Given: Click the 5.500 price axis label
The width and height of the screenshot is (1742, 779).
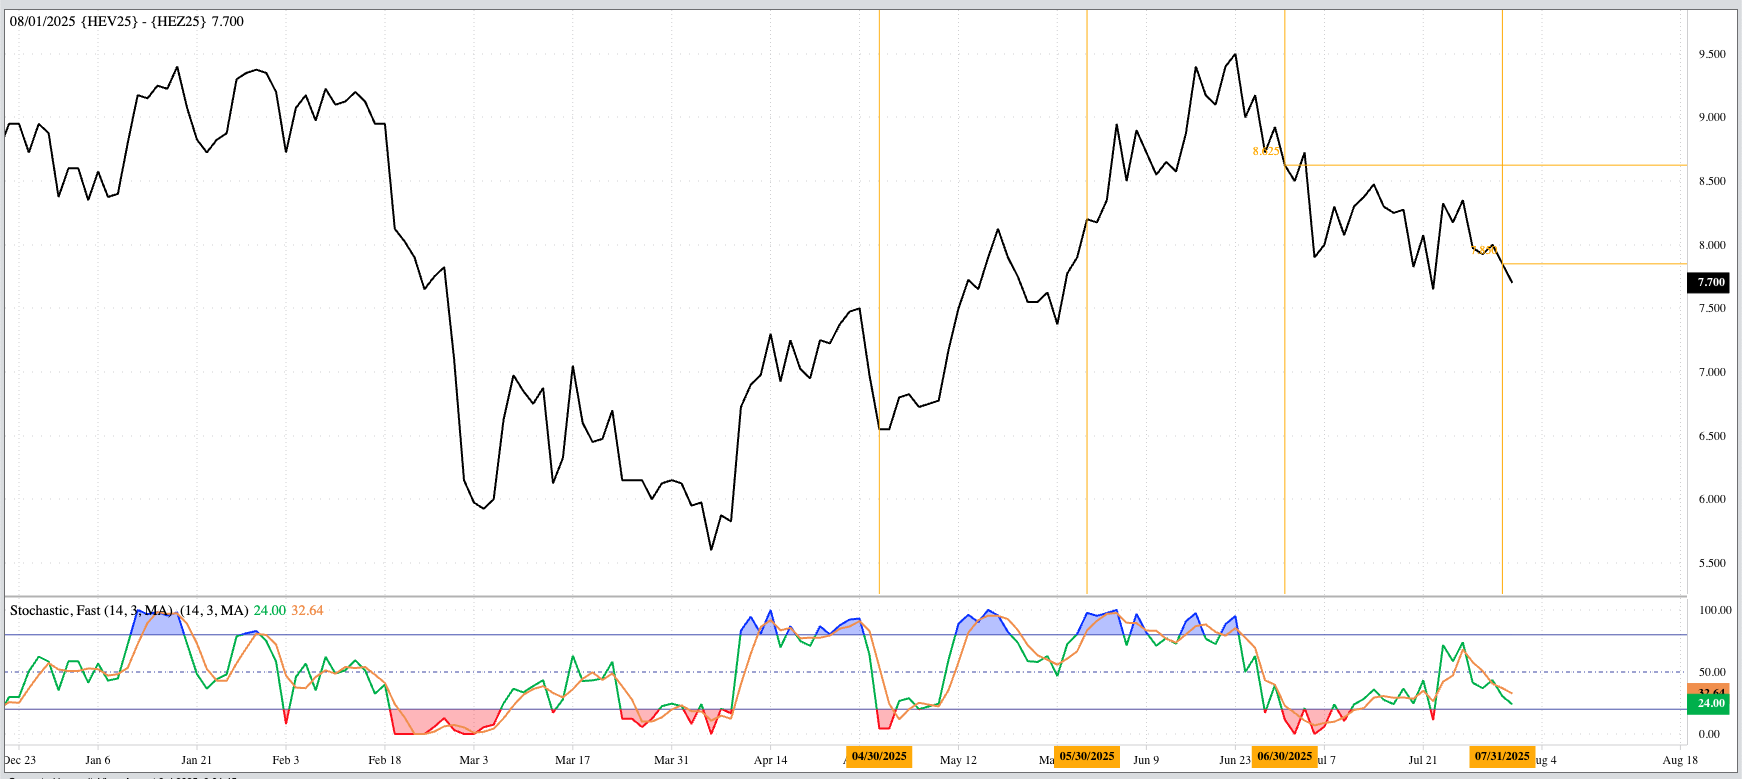Looking at the screenshot, I should tap(1712, 563).
